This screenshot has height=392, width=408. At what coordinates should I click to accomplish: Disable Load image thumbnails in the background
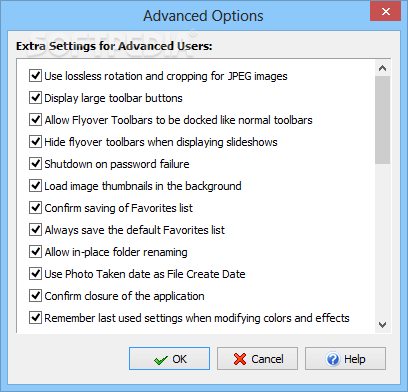click(35, 186)
